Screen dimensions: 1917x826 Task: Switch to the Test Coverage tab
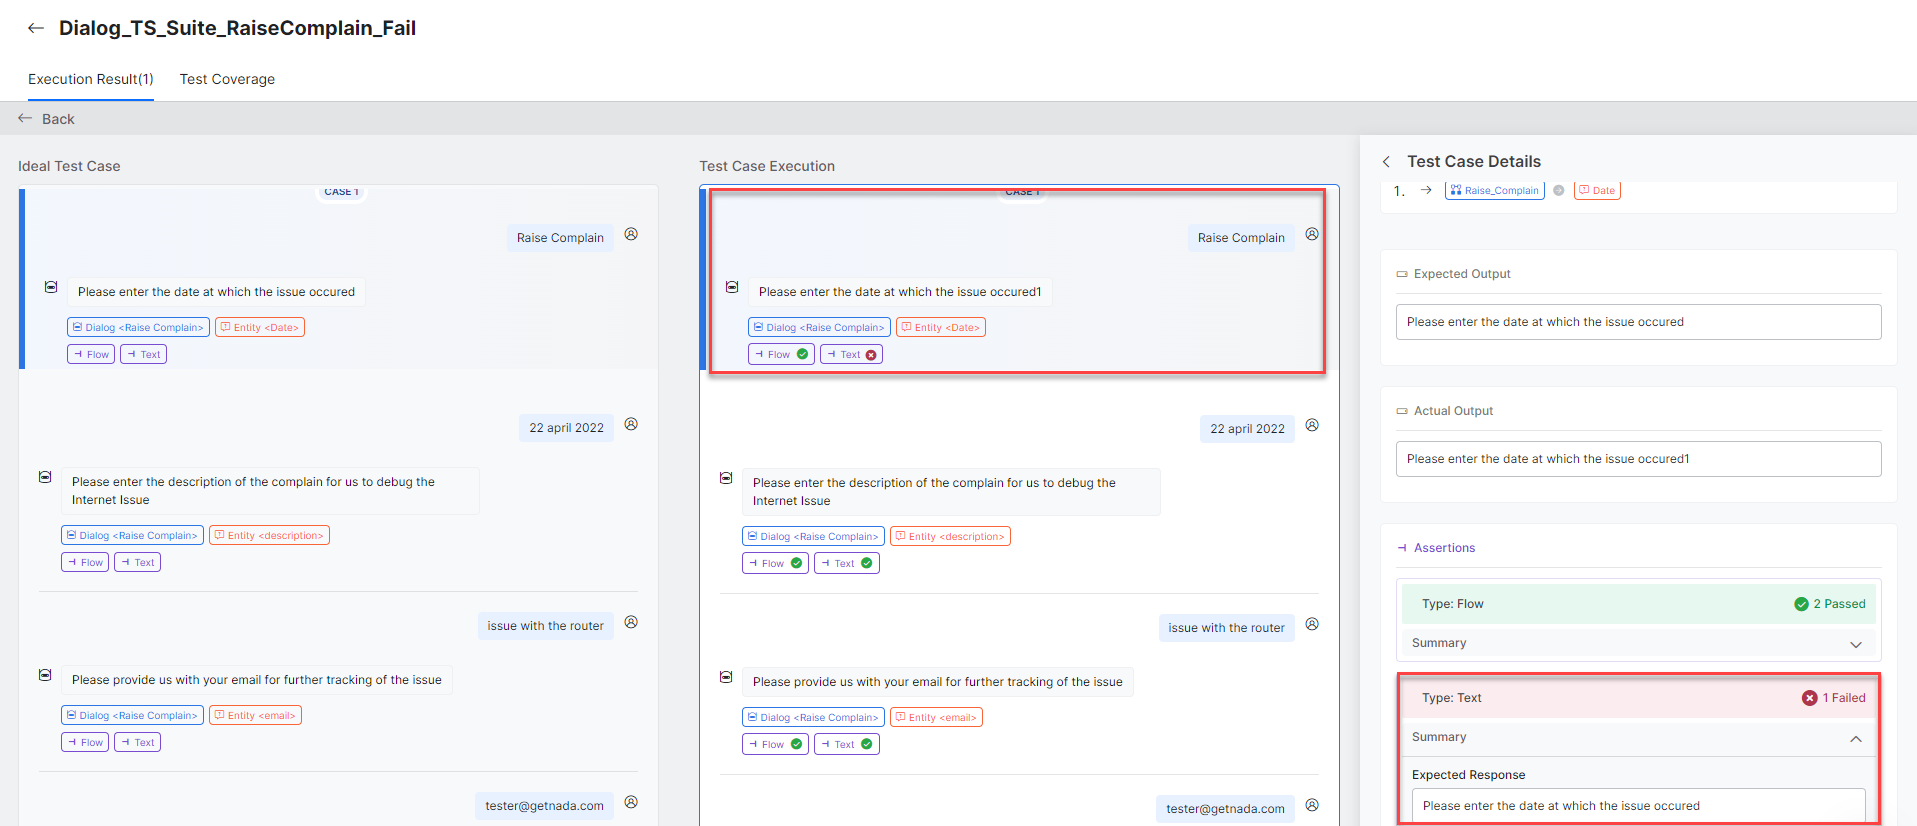[x=227, y=79]
